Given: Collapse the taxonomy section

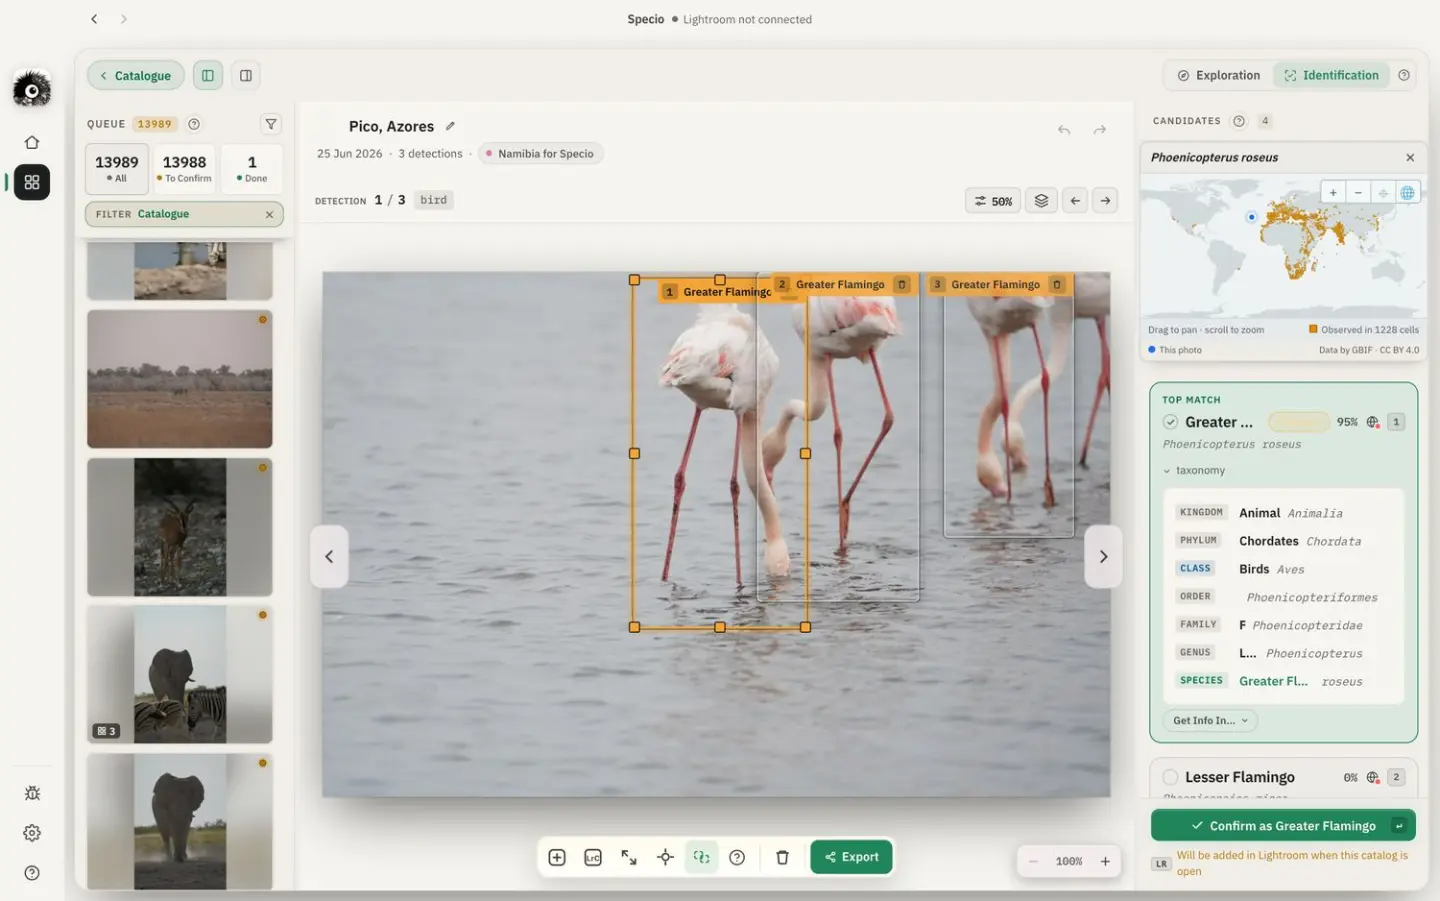Looking at the screenshot, I should [1194, 470].
